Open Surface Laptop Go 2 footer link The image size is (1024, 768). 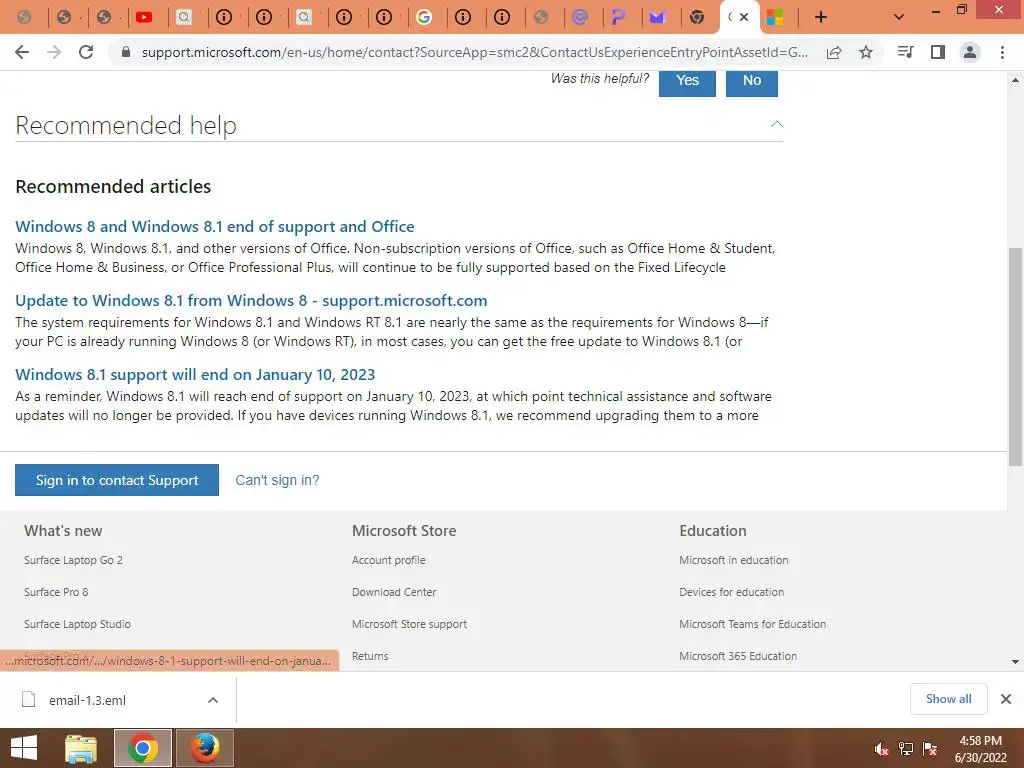(73, 560)
